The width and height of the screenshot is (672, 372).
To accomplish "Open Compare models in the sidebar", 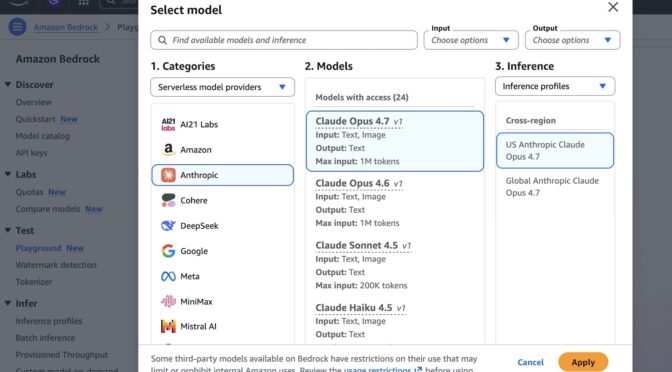I will pyautogui.click(x=48, y=209).
